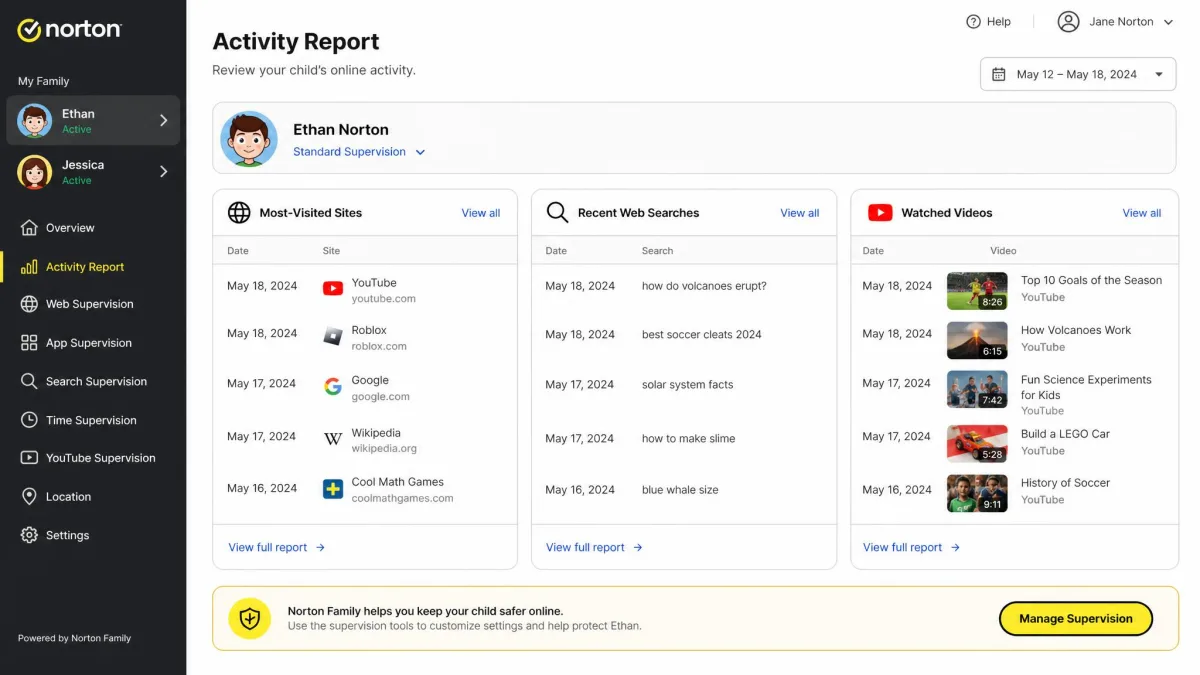The image size is (1200, 675).
Task: Open Standard Supervision level dropdown
Action: 359,152
